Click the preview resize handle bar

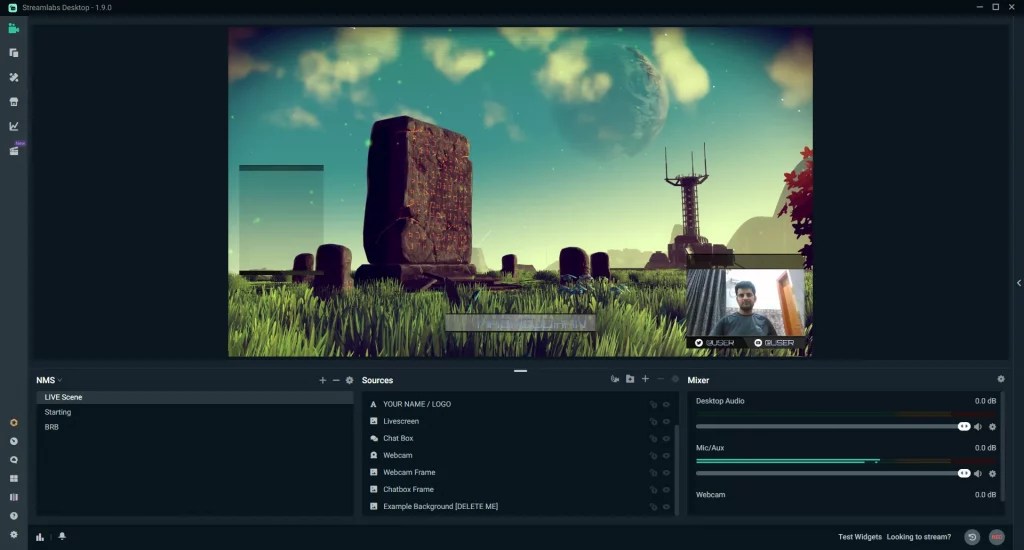[520, 371]
